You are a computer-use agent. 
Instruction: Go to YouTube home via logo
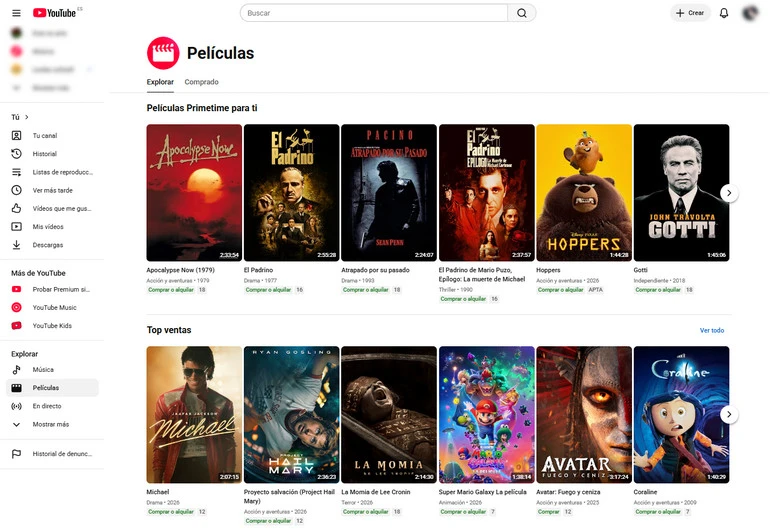55,13
